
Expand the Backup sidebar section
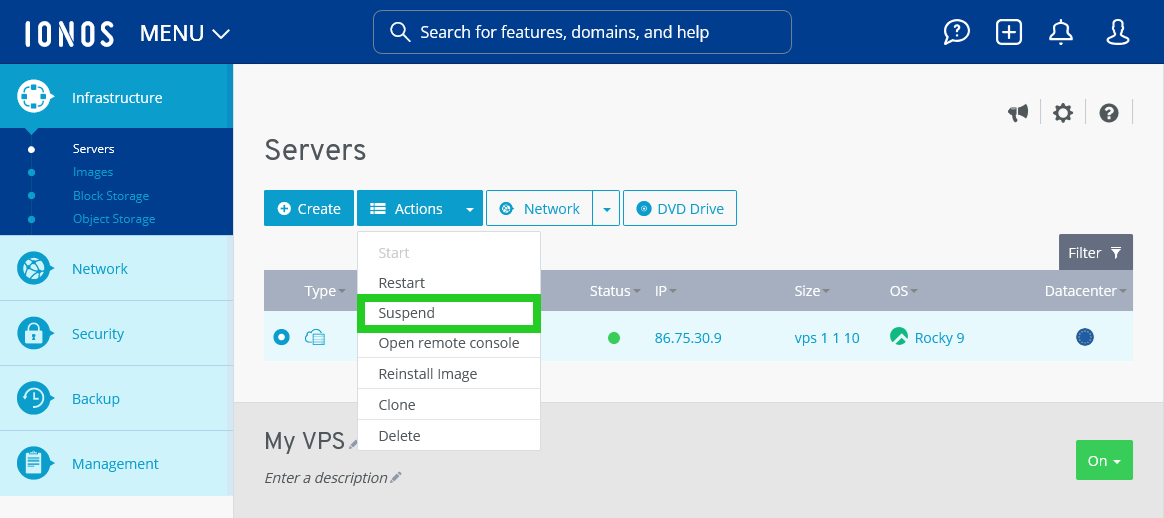[x=117, y=399]
